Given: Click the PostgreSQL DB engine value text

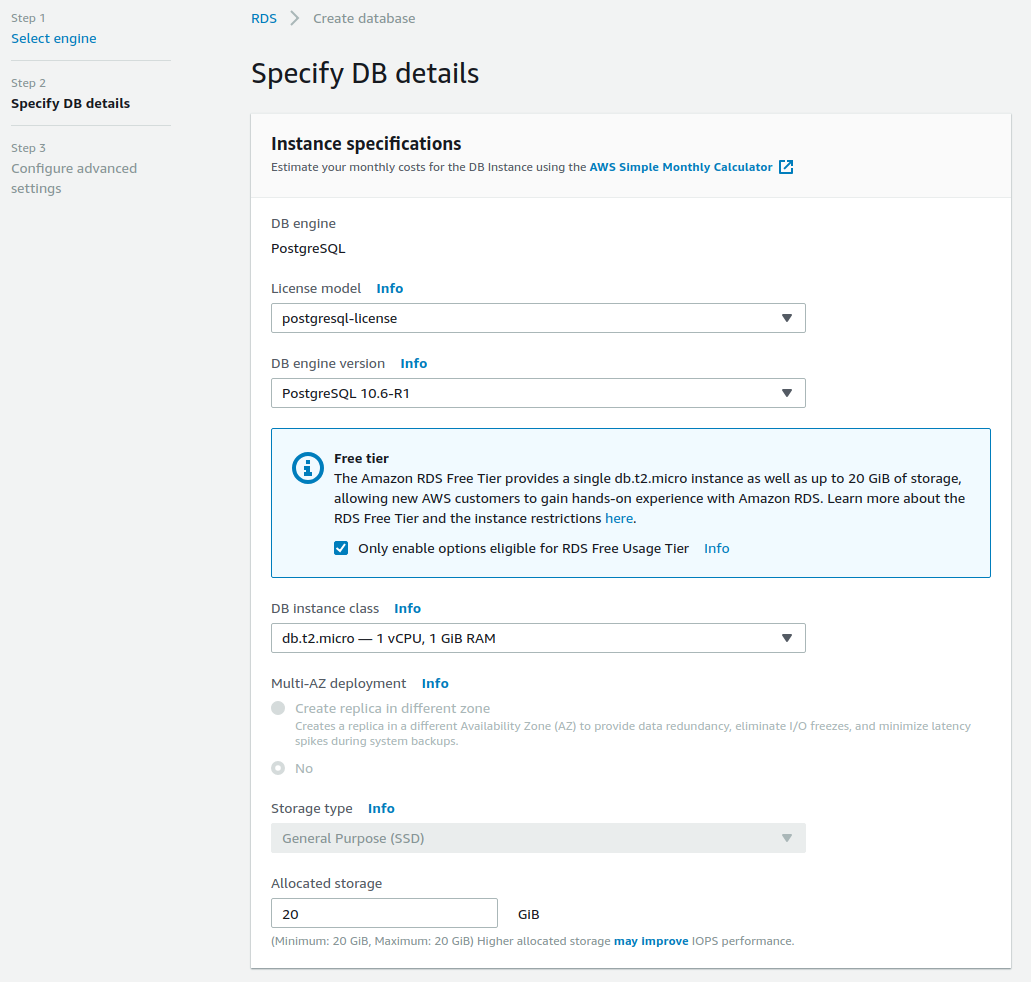Looking at the screenshot, I should point(308,249).
